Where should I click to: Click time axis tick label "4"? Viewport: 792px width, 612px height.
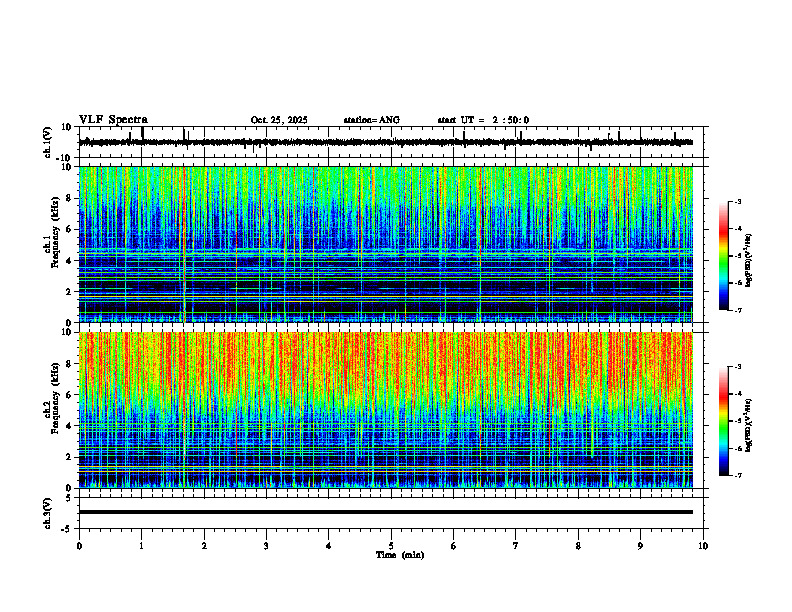tap(329, 546)
